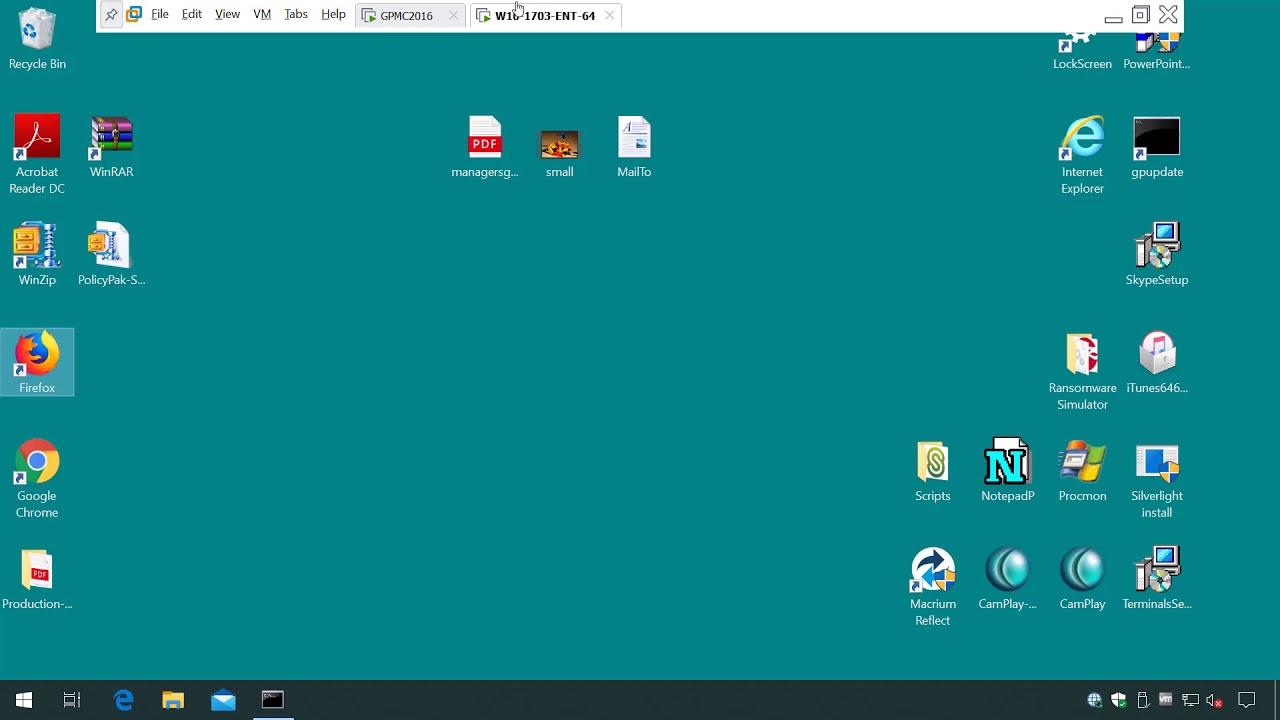The image size is (1280, 720).
Task: Select the WinZip desktop icon
Action: tap(37, 255)
